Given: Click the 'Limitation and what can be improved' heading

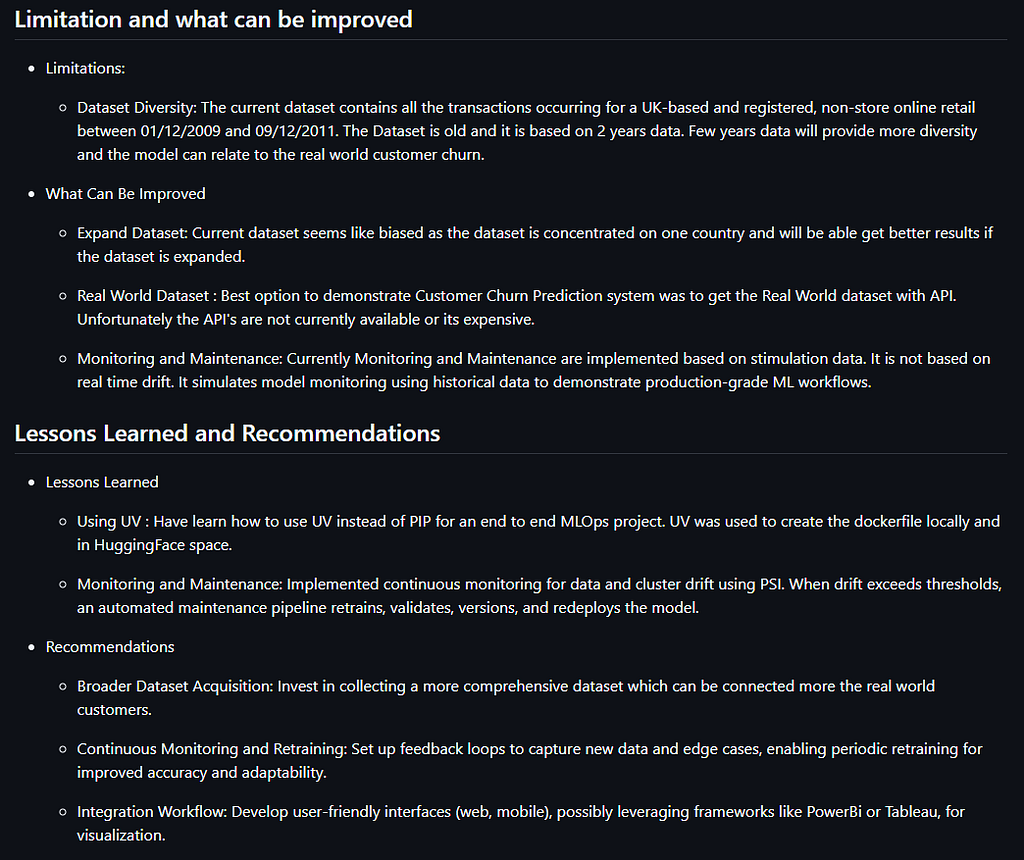Looking at the screenshot, I should (213, 20).
